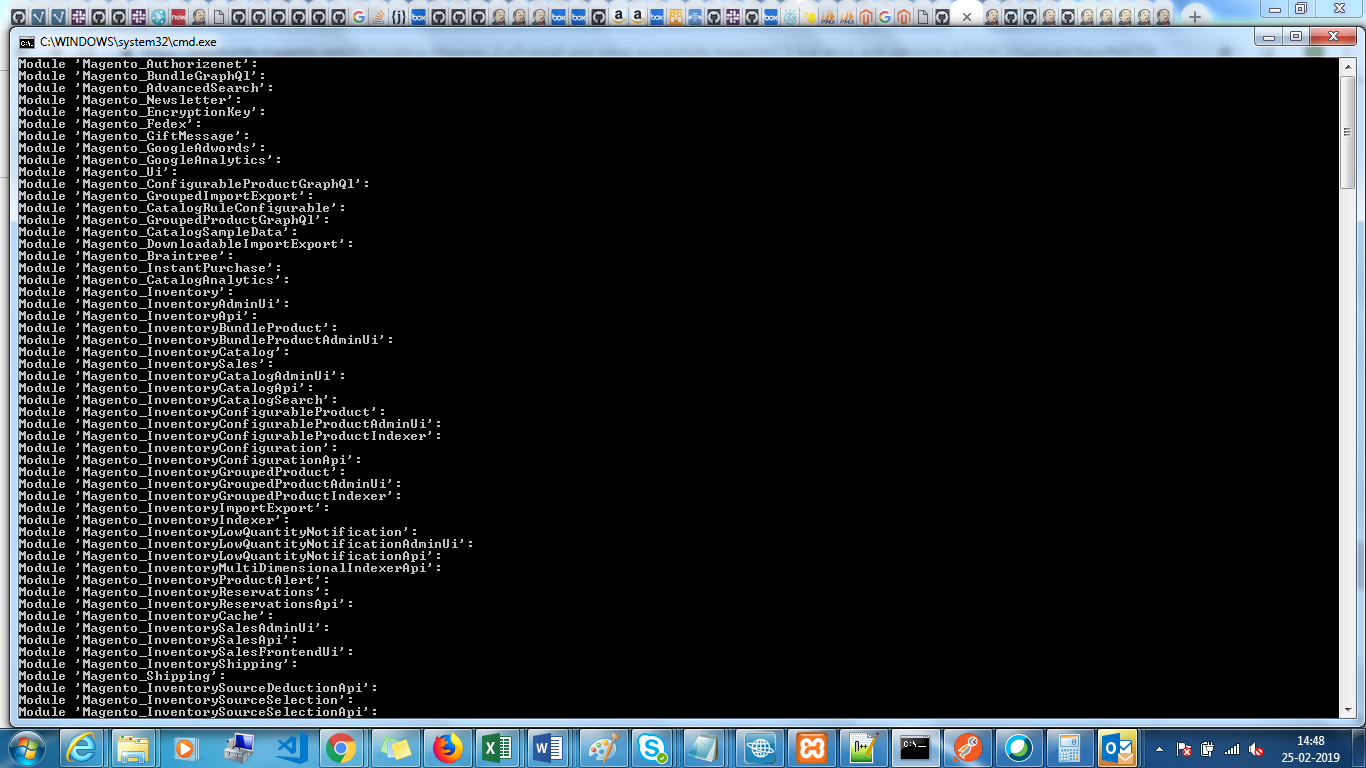Click cmd.exe title bar system menu icon
Viewport: 1366px width, 768px height.
pos(27,42)
